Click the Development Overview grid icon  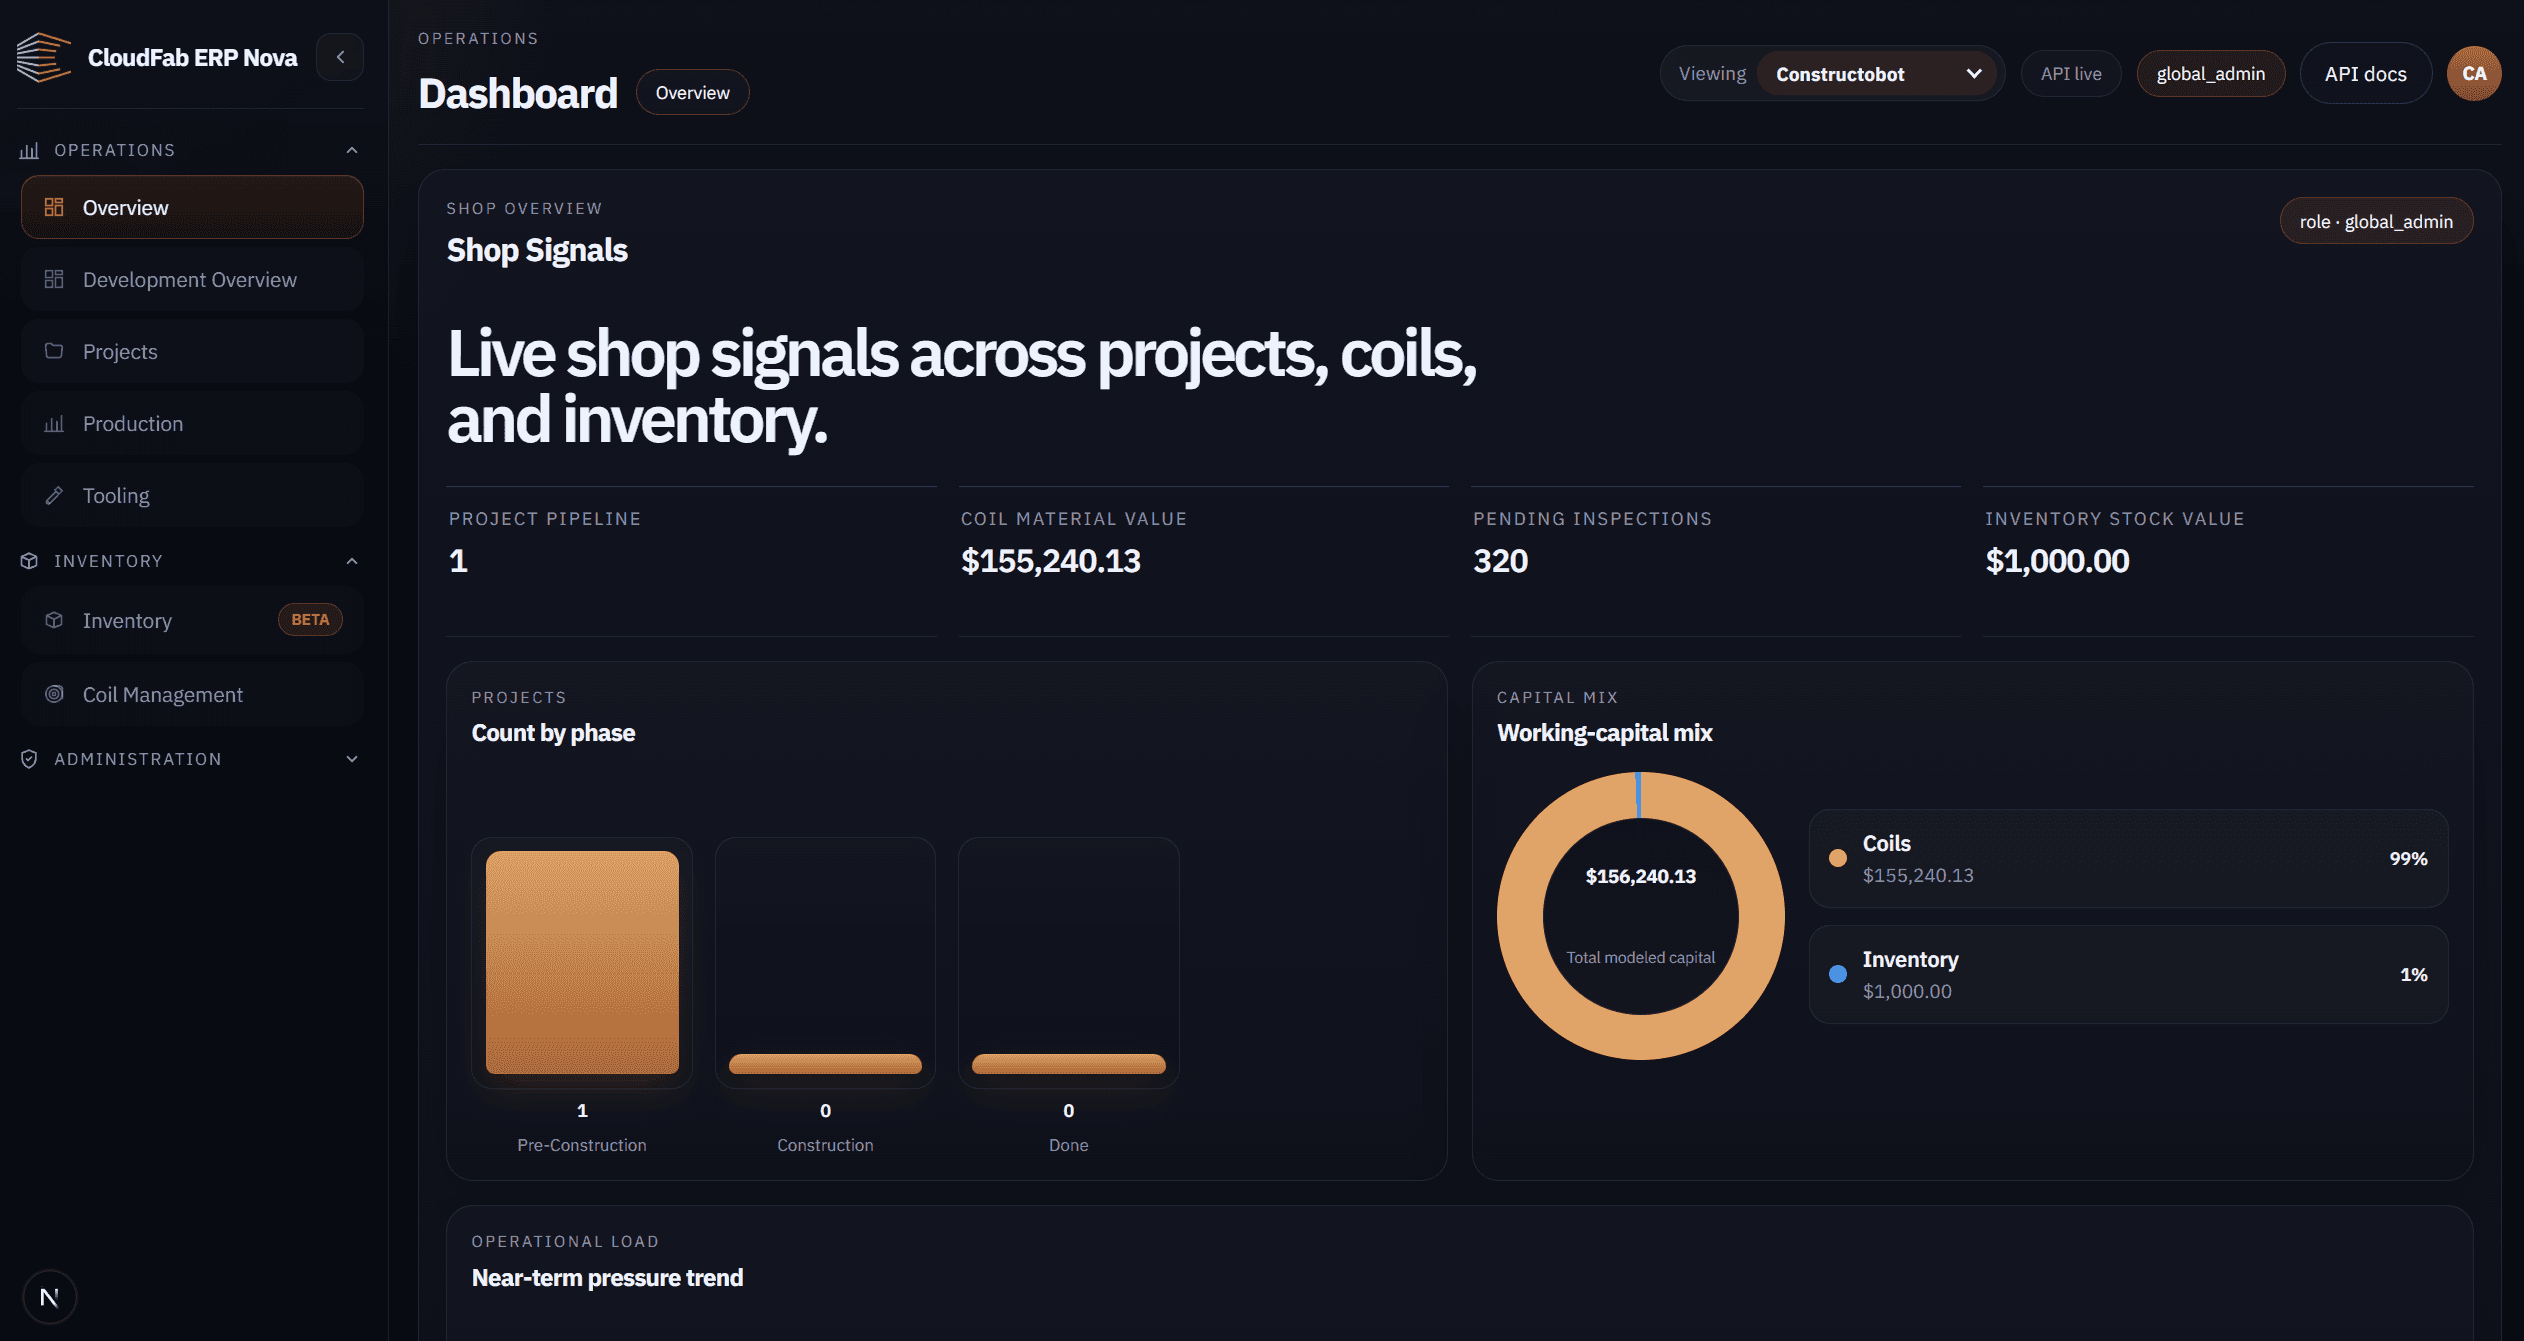(54, 279)
